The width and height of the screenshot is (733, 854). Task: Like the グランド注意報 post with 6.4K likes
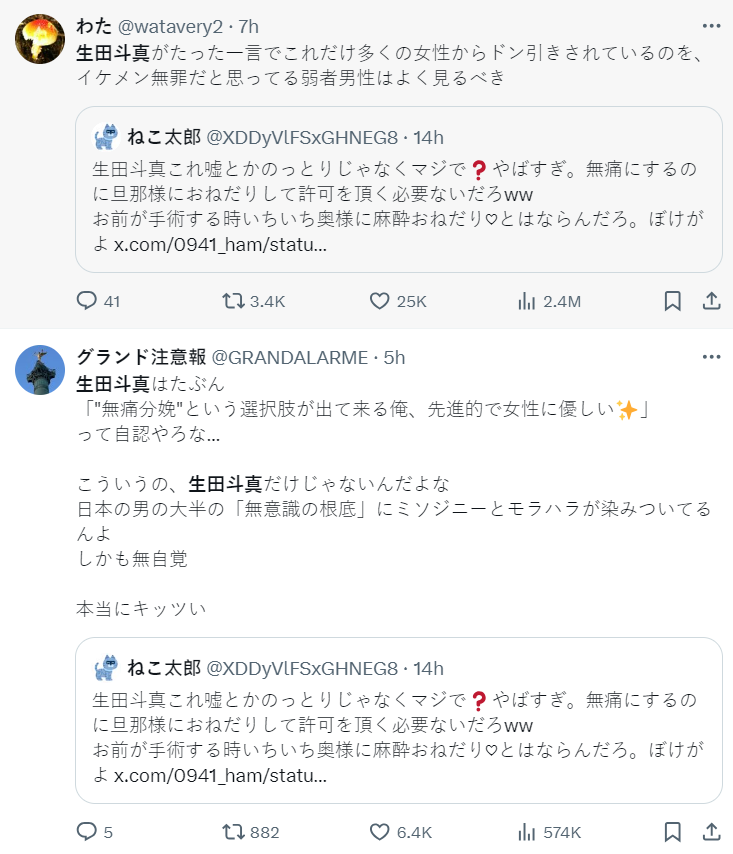tap(379, 832)
